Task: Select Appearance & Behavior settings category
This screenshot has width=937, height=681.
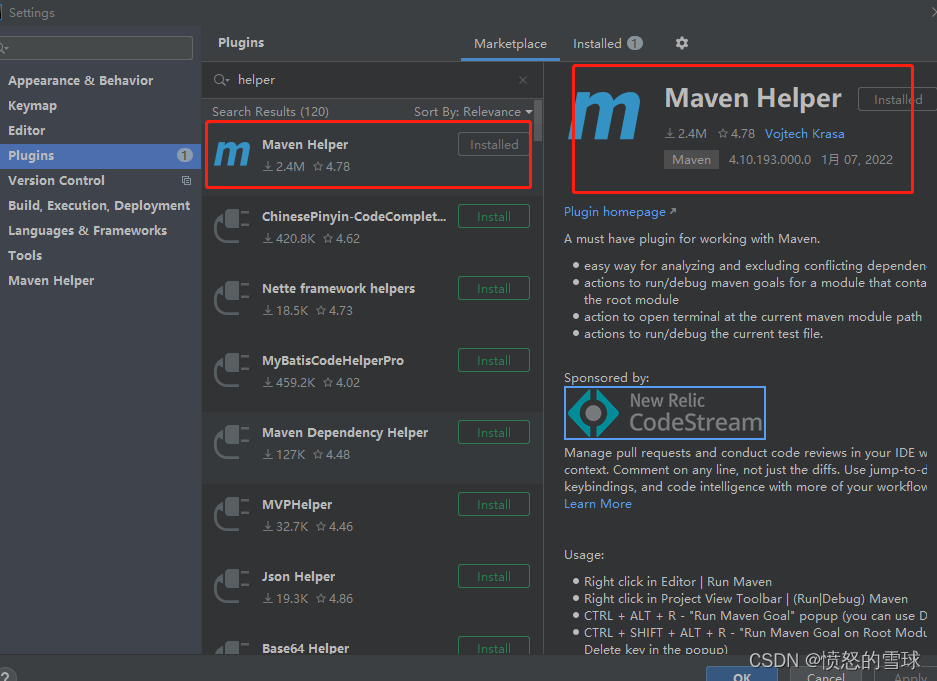Action: coord(81,81)
